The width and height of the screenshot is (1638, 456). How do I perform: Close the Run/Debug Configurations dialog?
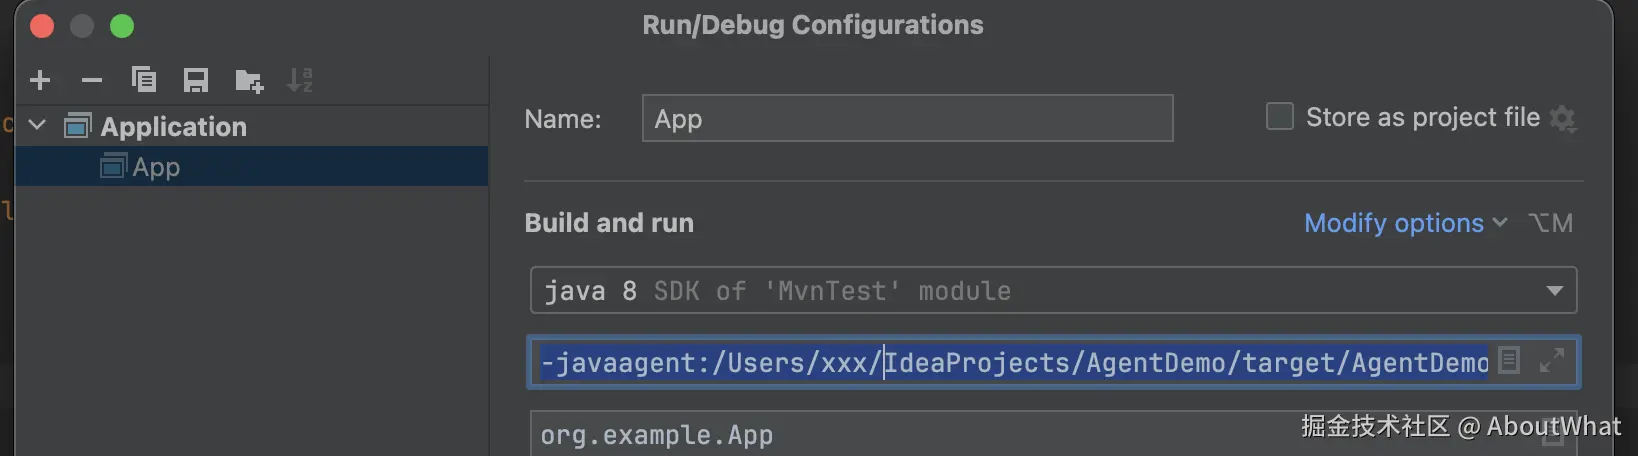42,26
